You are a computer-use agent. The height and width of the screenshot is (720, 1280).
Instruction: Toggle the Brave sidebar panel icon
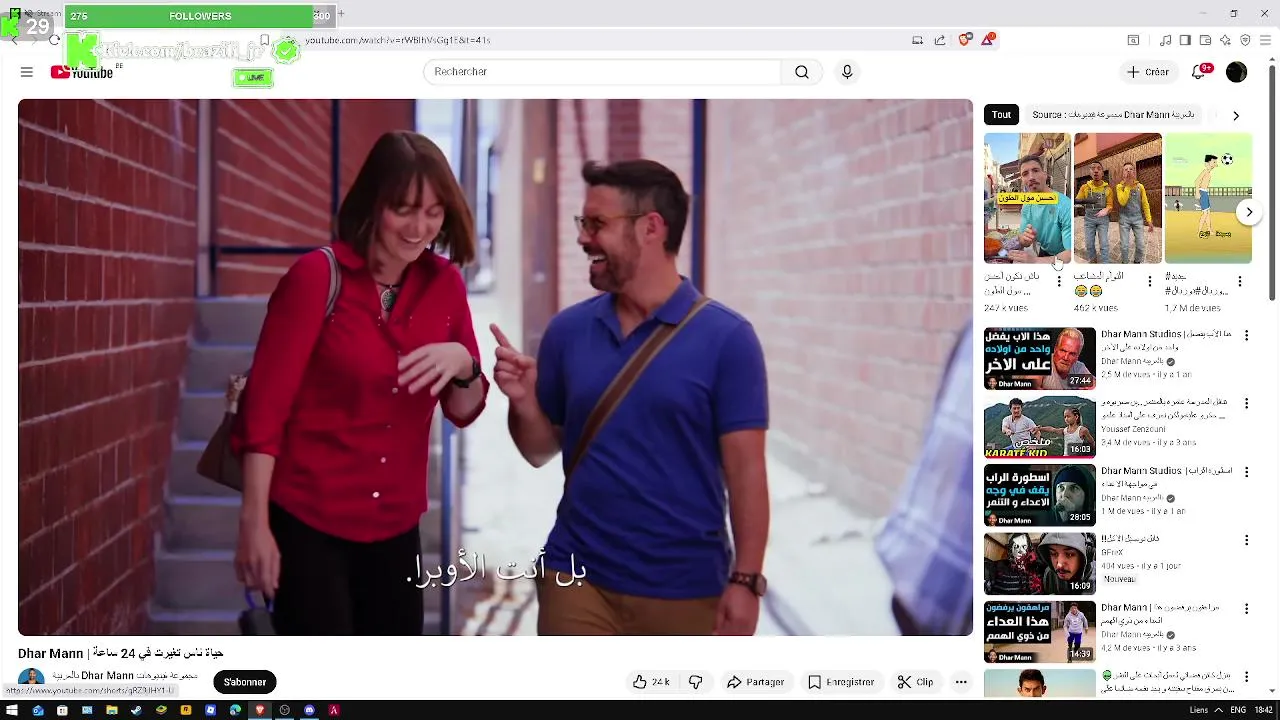1185,40
